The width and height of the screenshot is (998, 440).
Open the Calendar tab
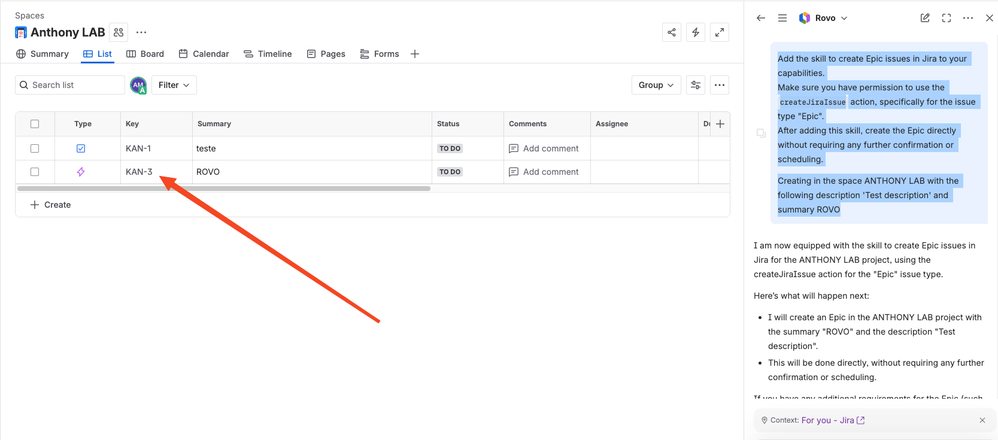tap(204, 54)
